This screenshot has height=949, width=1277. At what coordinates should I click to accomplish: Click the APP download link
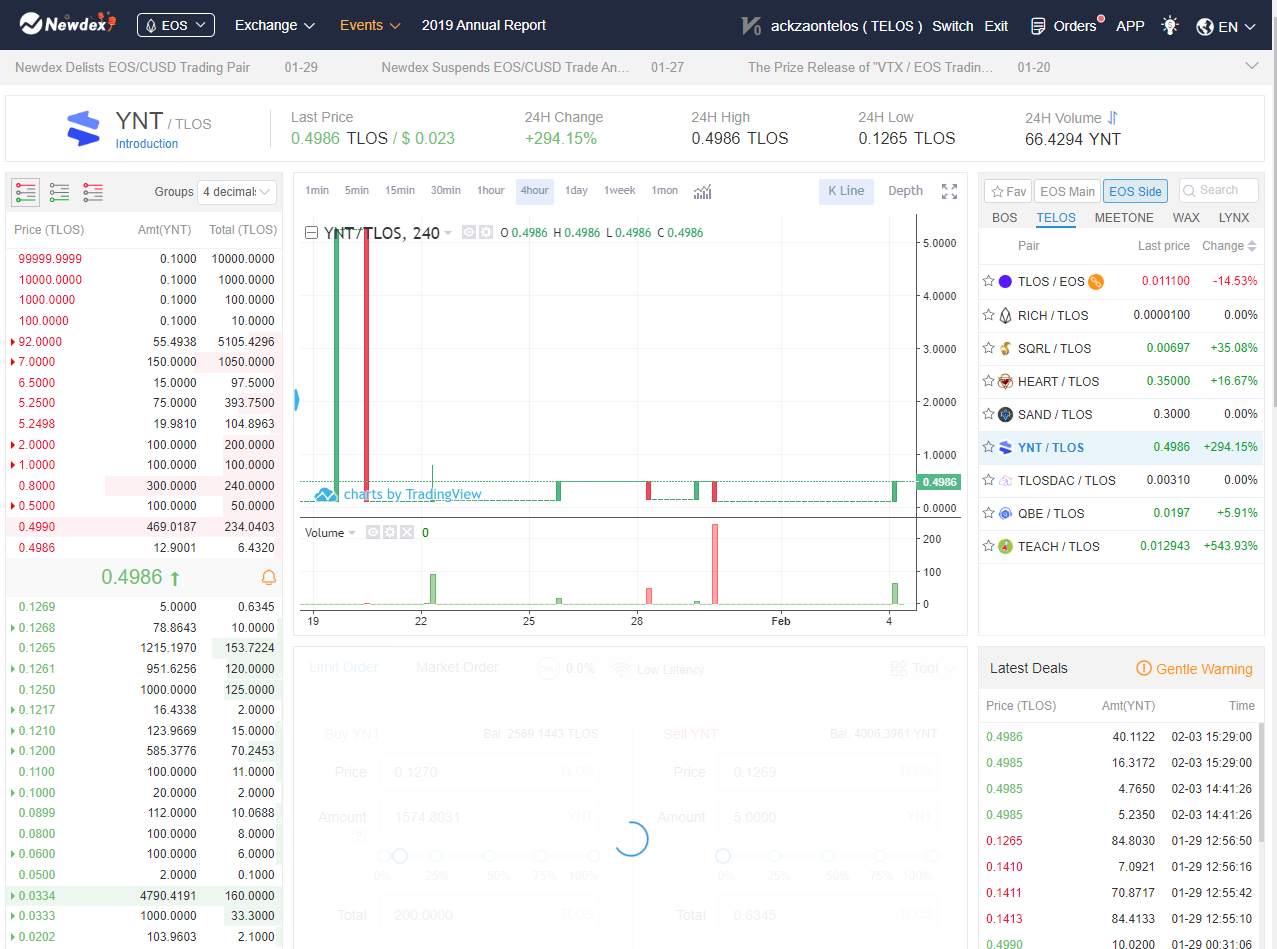tap(1130, 26)
